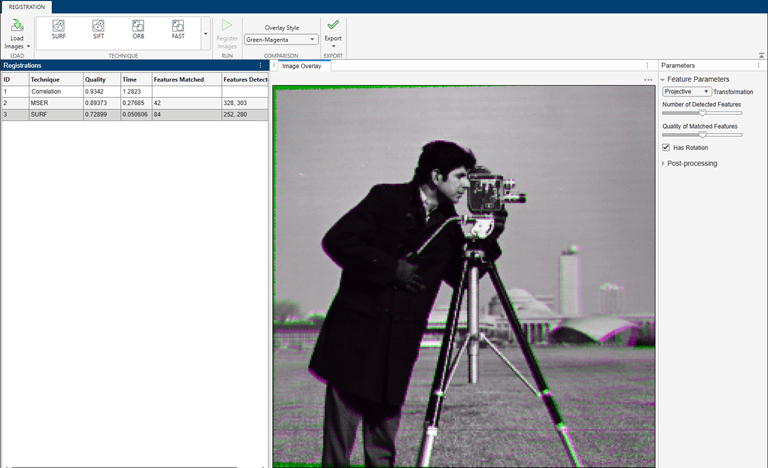Select the FAST technique icon
The height and width of the screenshot is (468, 768).
point(178,29)
